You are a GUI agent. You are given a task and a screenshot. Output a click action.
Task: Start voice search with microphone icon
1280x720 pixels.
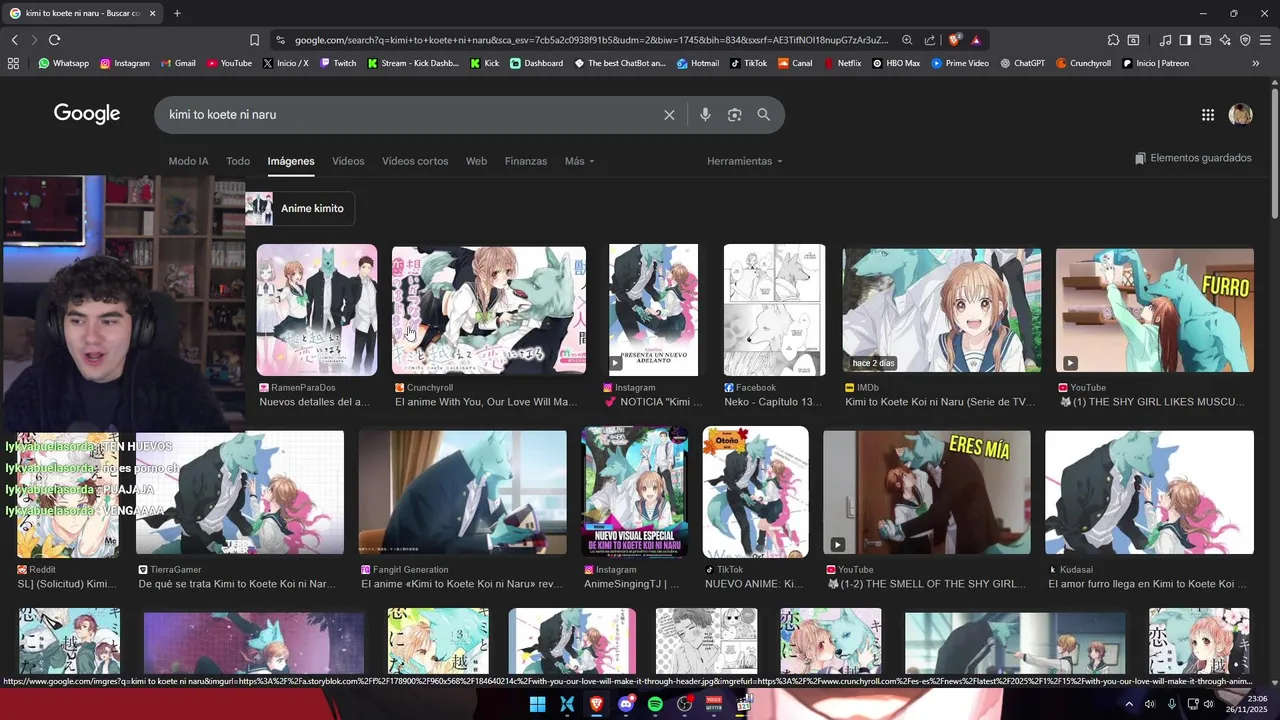point(705,115)
